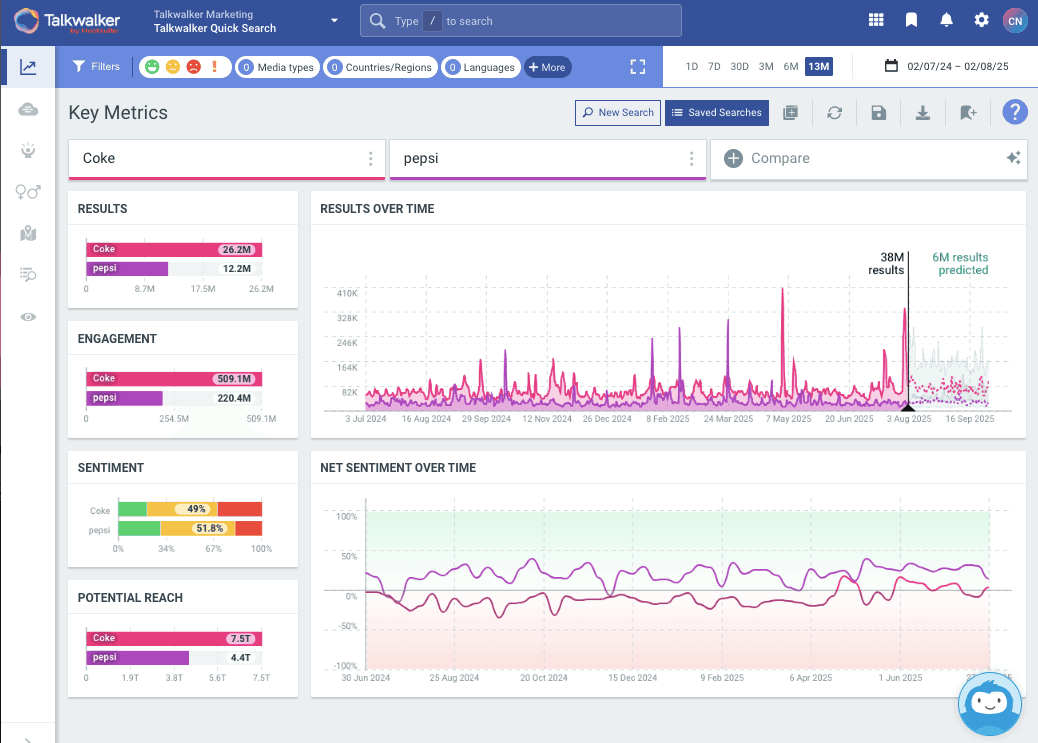Toggle the positive sentiment green smiley filter
The image size is (1038, 743).
coord(152,67)
